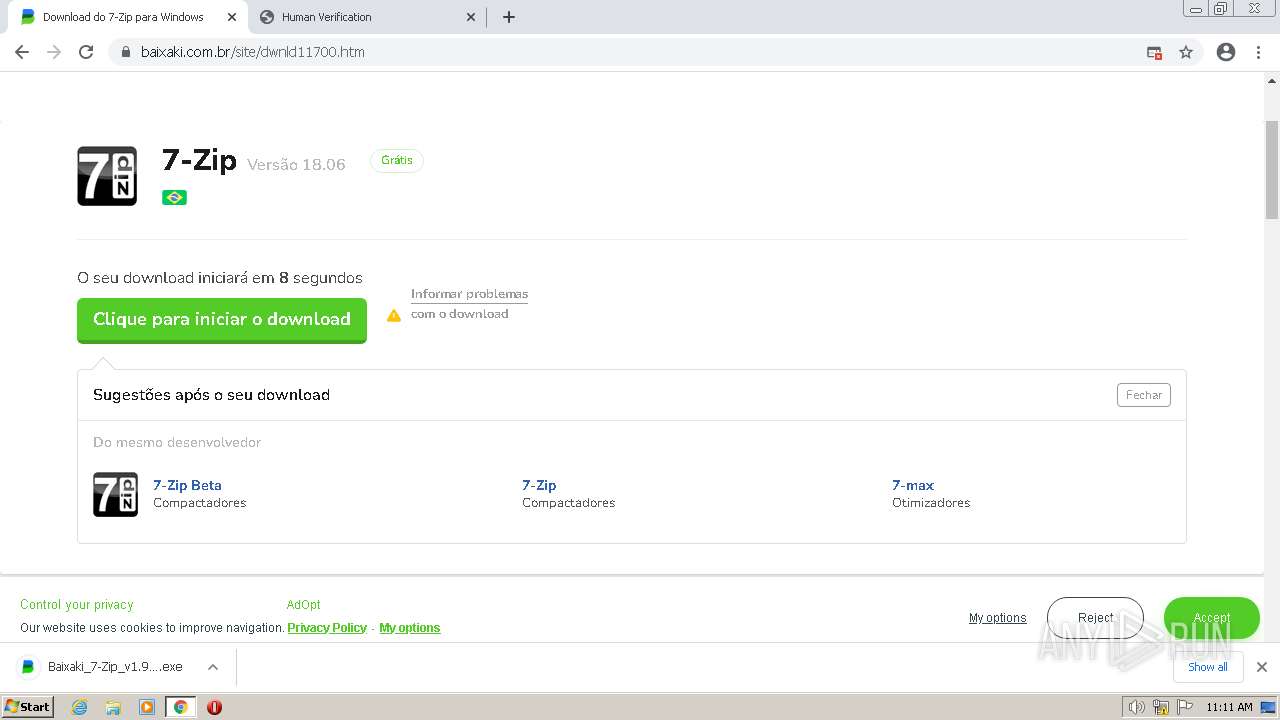Click the 7-Zip Beta icon thumbnail
1280x720 pixels.
(115, 494)
